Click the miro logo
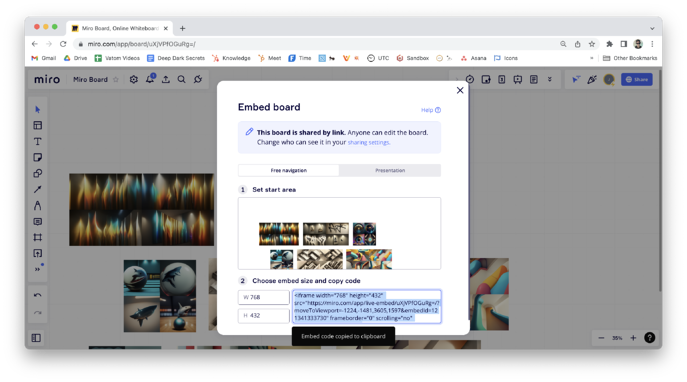 pos(47,79)
